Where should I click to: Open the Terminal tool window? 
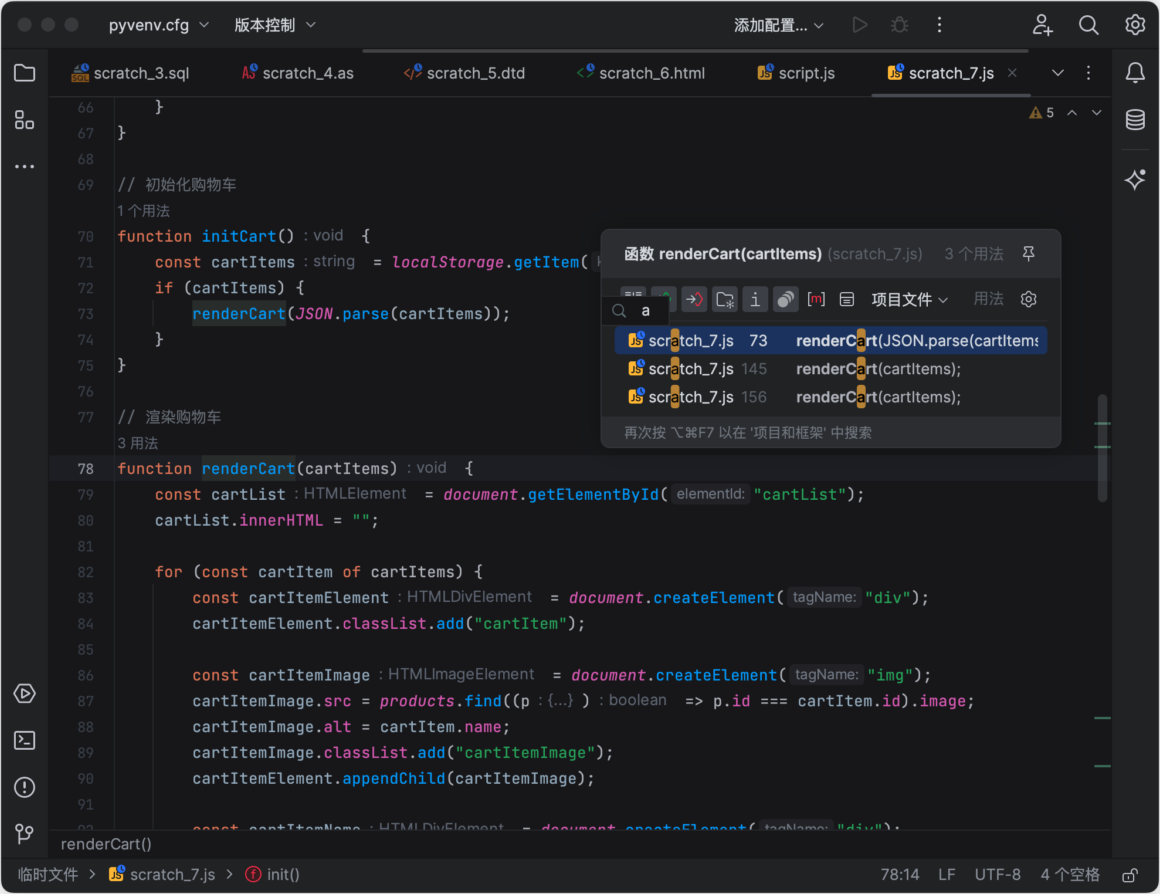(x=24, y=740)
